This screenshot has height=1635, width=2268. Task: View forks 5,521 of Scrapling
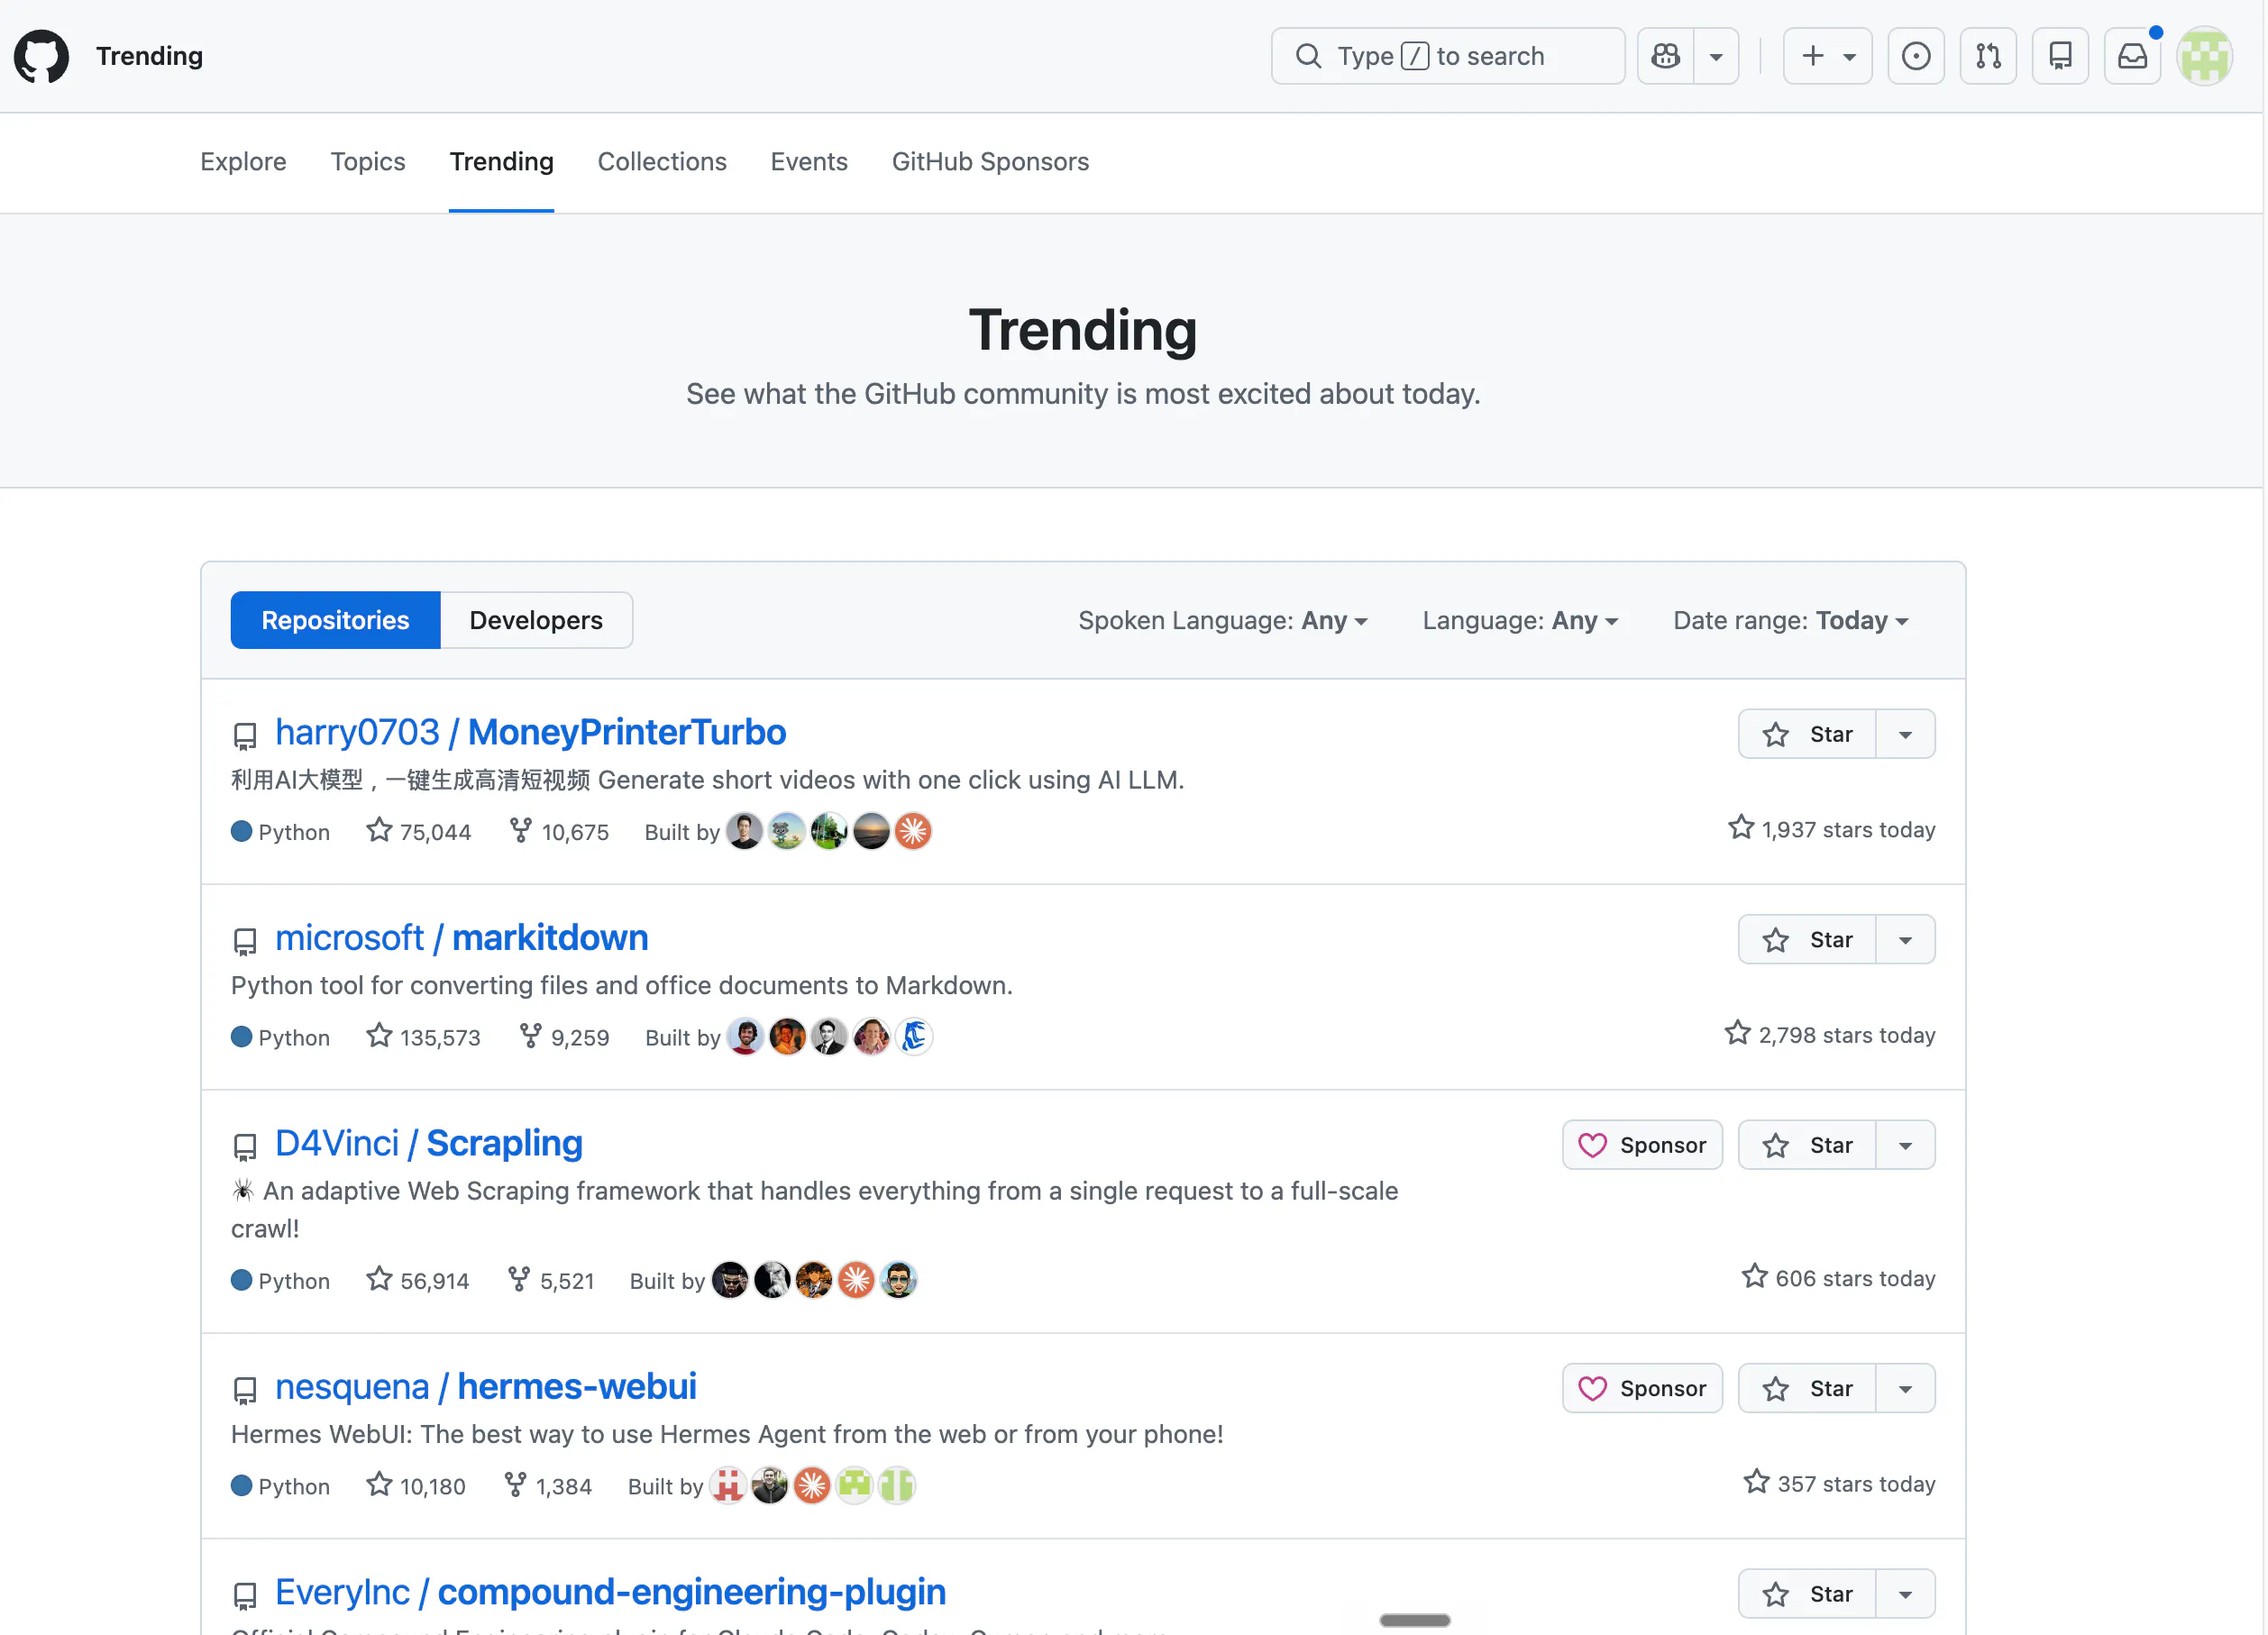coord(551,1280)
